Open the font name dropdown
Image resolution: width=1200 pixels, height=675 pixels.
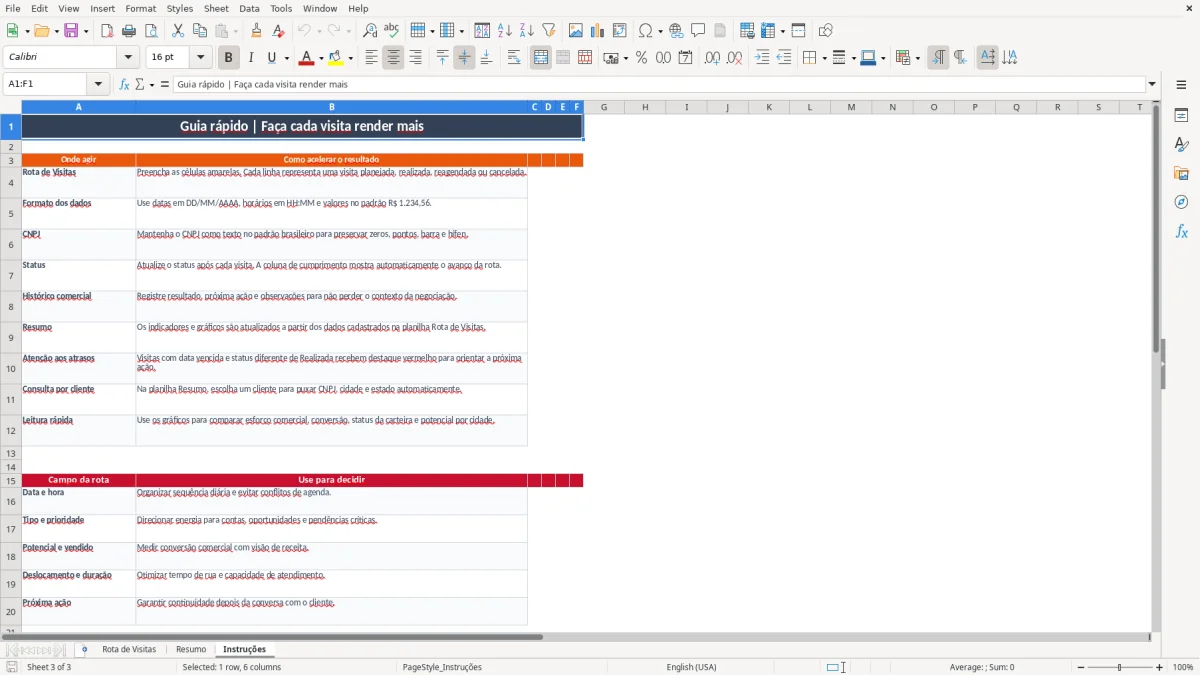[x=127, y=58]
